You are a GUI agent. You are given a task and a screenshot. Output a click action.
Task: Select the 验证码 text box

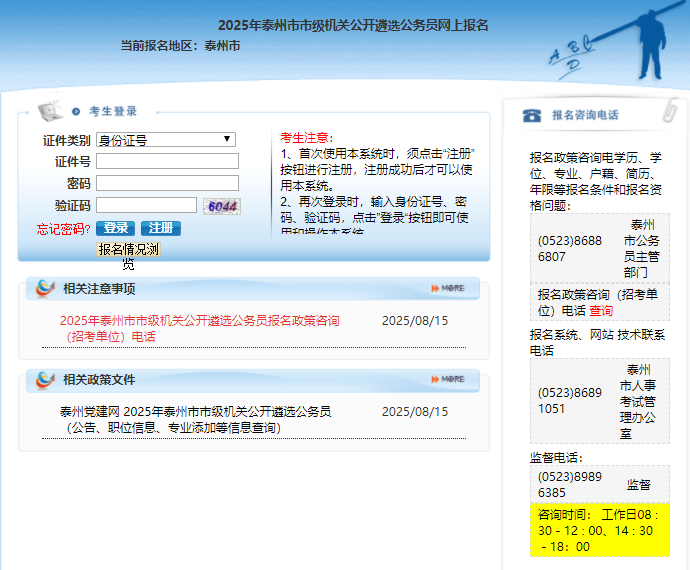point(146,205)
